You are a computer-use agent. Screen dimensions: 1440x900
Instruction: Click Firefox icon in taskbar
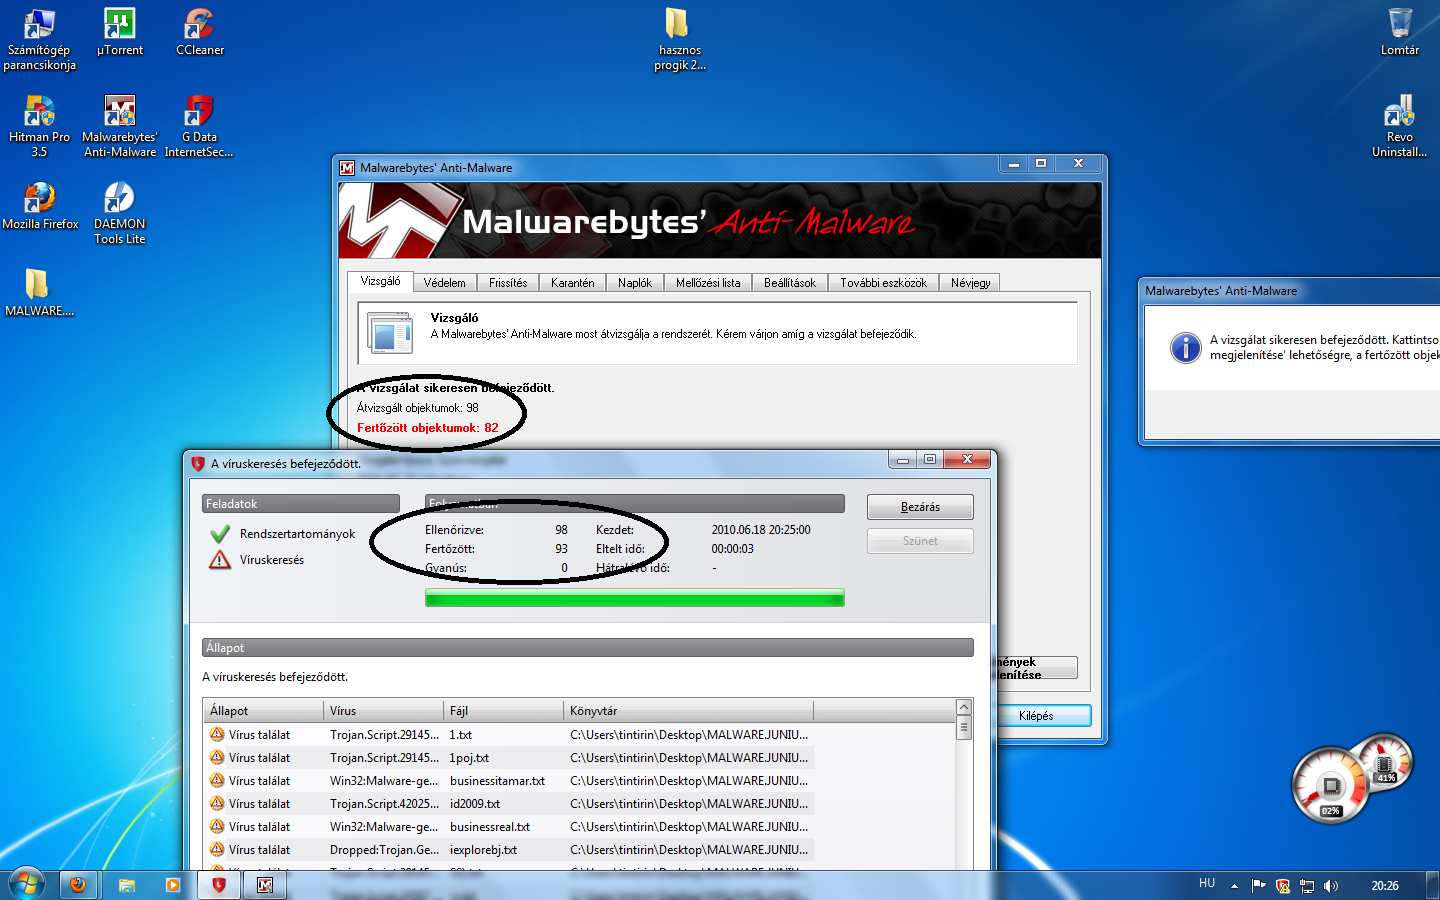click(77, 885)
